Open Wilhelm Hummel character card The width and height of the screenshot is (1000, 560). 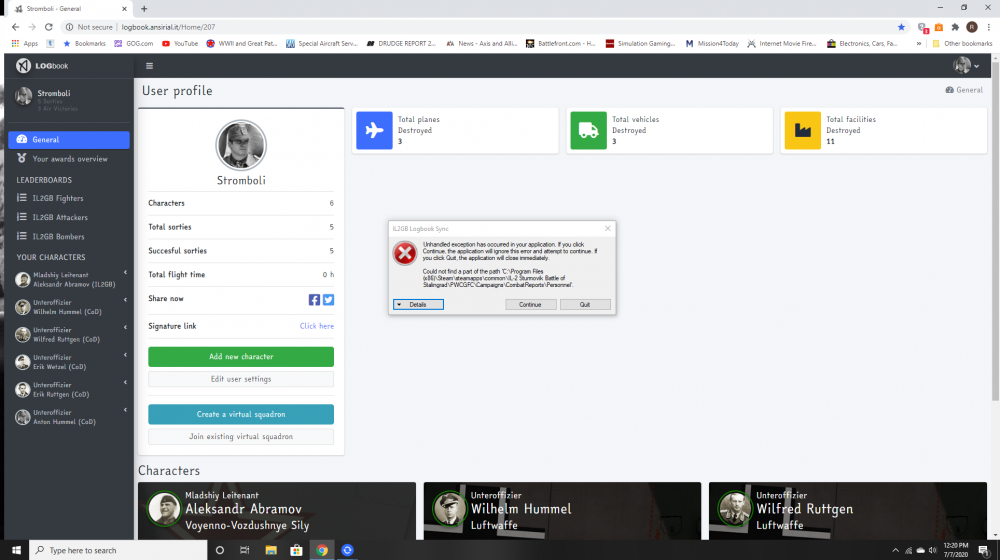click(562, 510)
